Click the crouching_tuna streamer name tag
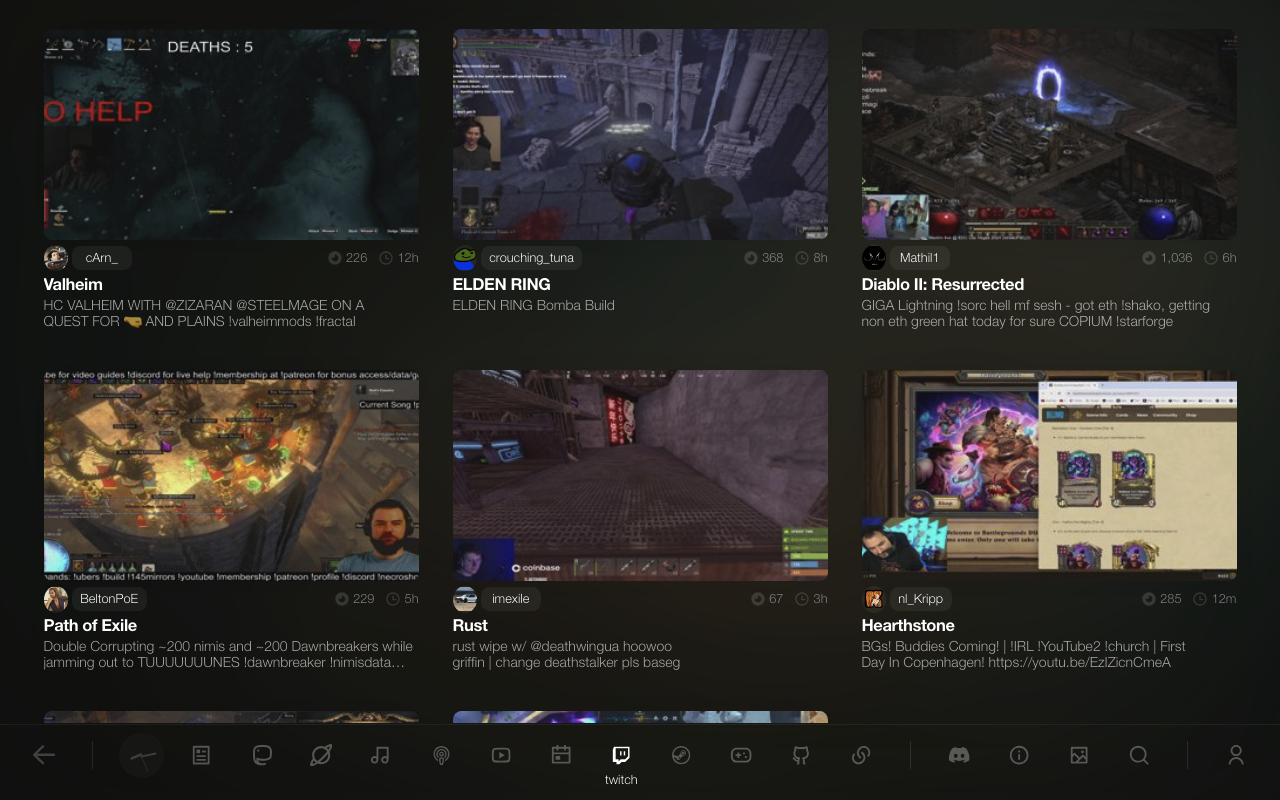Screen dimensions: 1280x800 [531, 258]
